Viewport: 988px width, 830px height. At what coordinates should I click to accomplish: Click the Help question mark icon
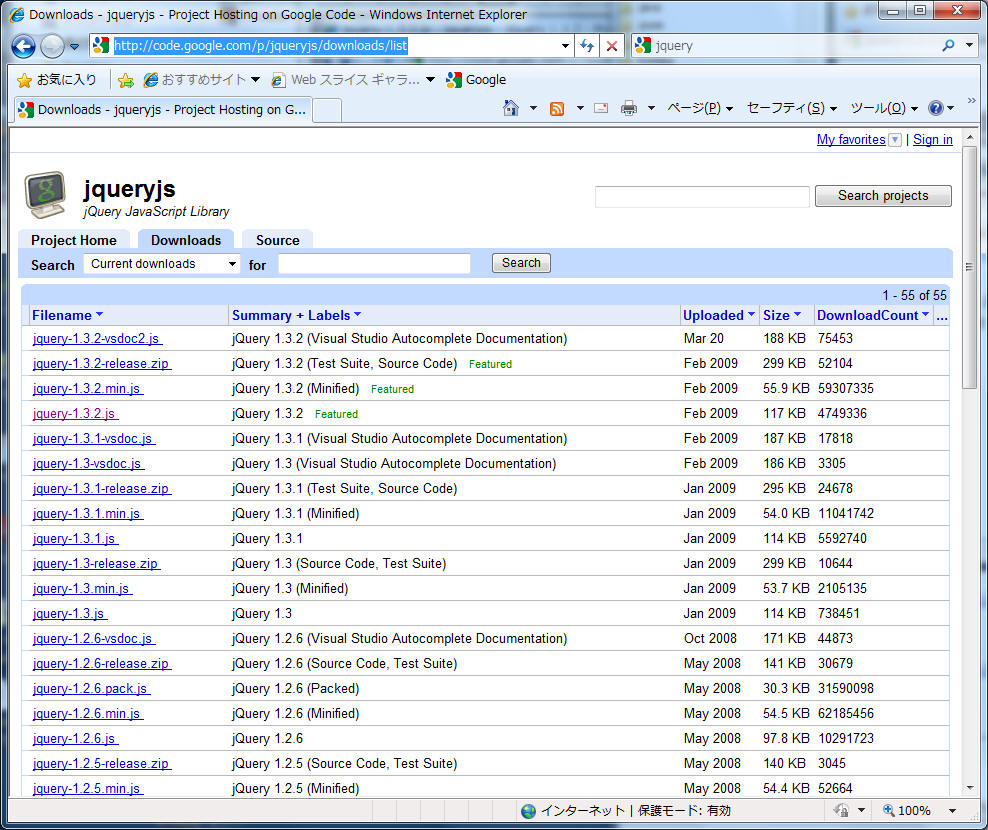[x=936, y=108]
